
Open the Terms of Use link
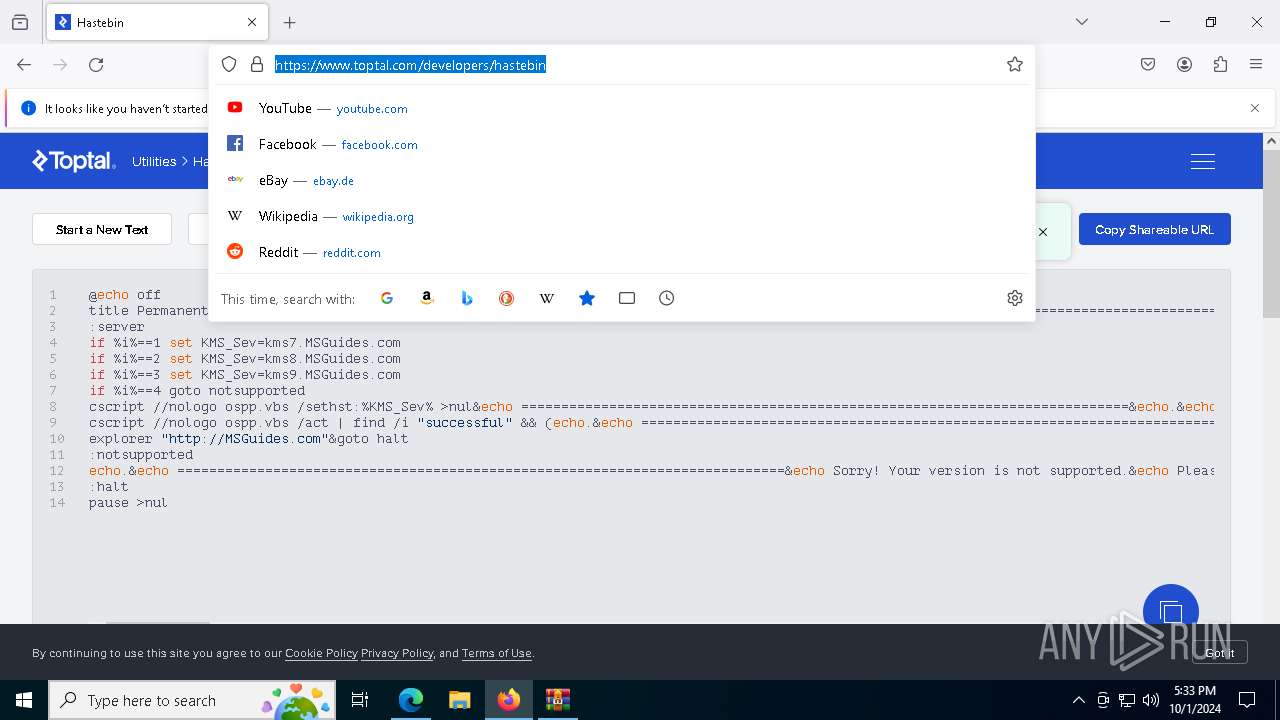pos(497,653)
